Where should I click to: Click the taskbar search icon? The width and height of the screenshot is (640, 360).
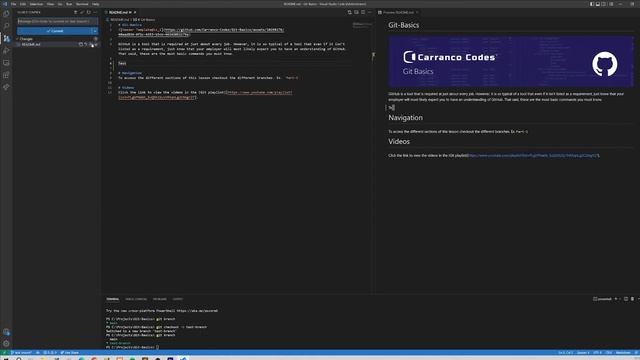click(x=18, y=358)
